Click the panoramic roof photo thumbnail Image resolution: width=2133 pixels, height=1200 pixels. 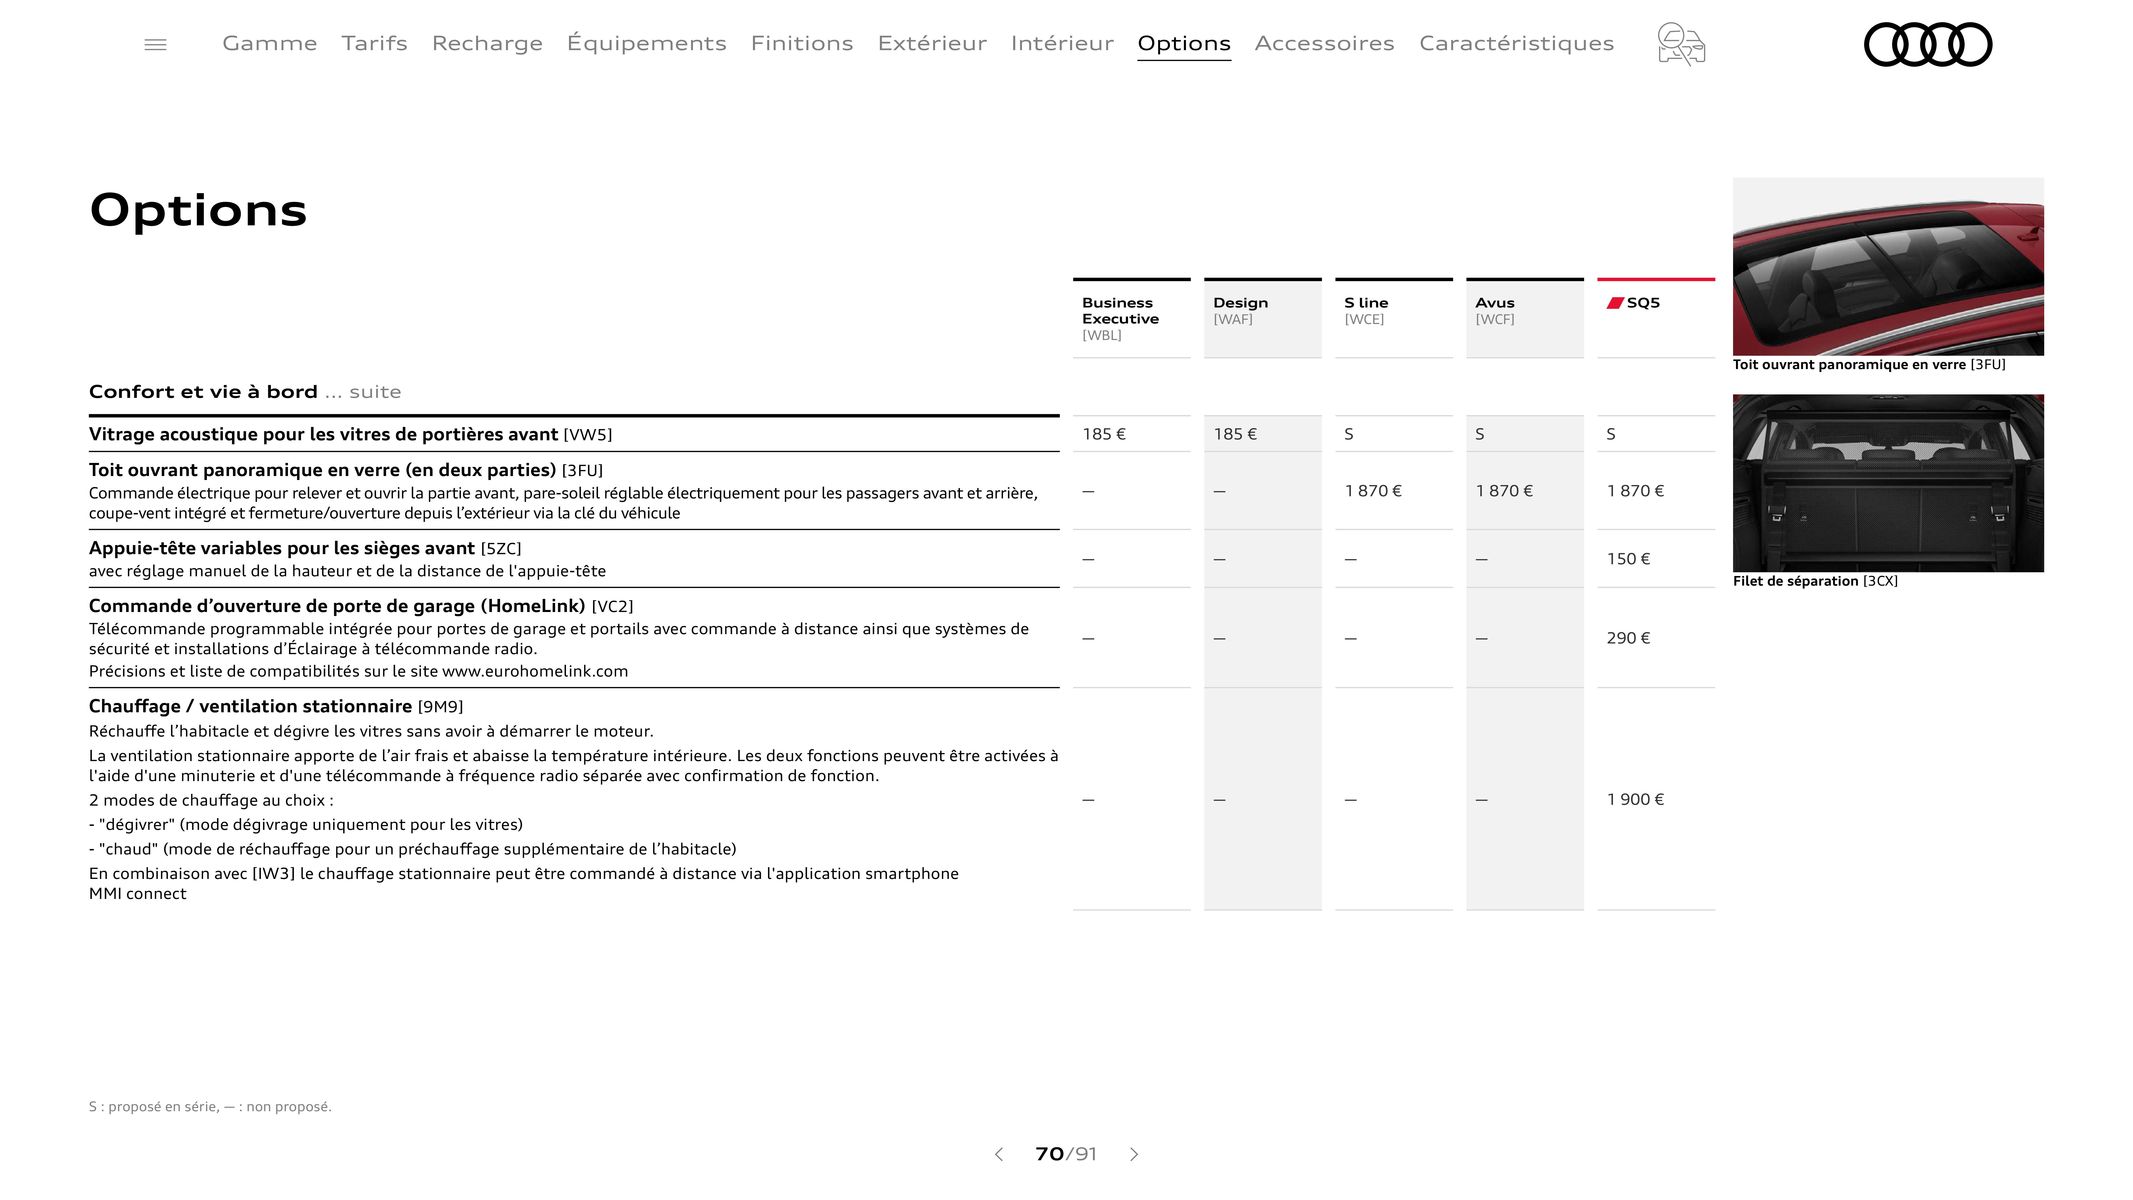[1888, 267]
